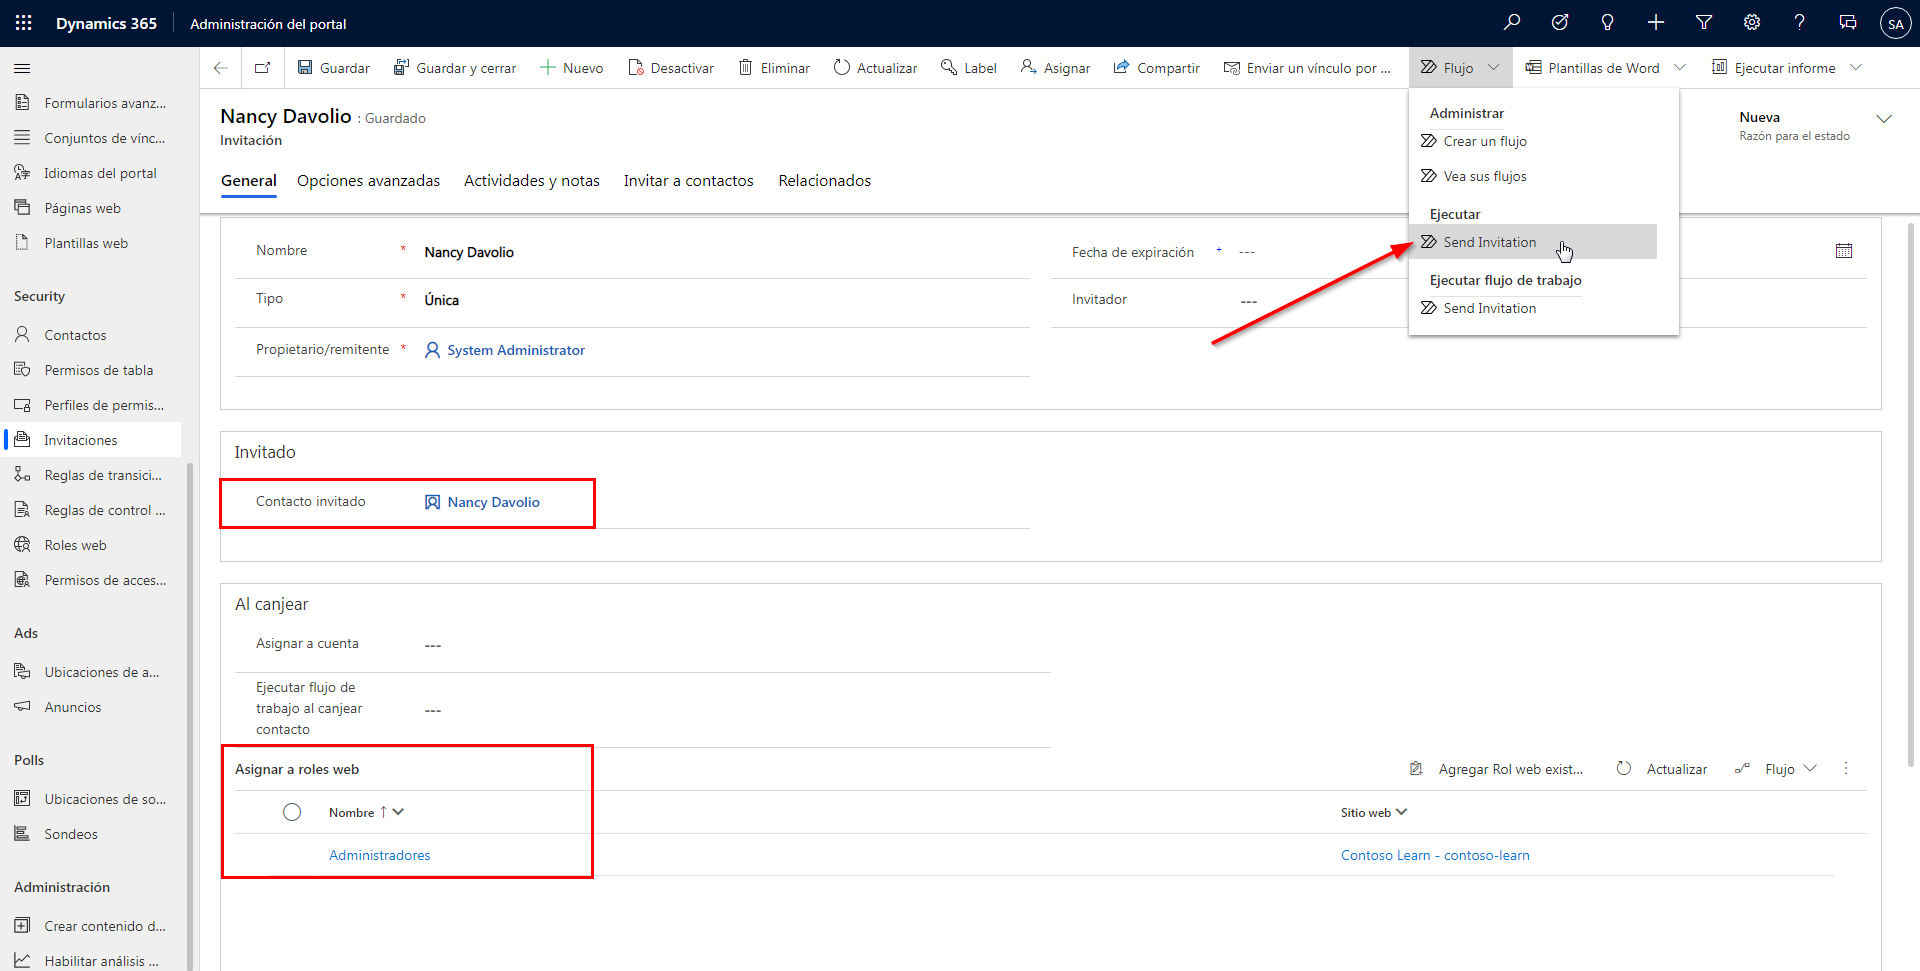Click Plantillas de Word button
Image resolution: width=1920 pixels, height=971 pixels.
click(x=1592, y=68)
